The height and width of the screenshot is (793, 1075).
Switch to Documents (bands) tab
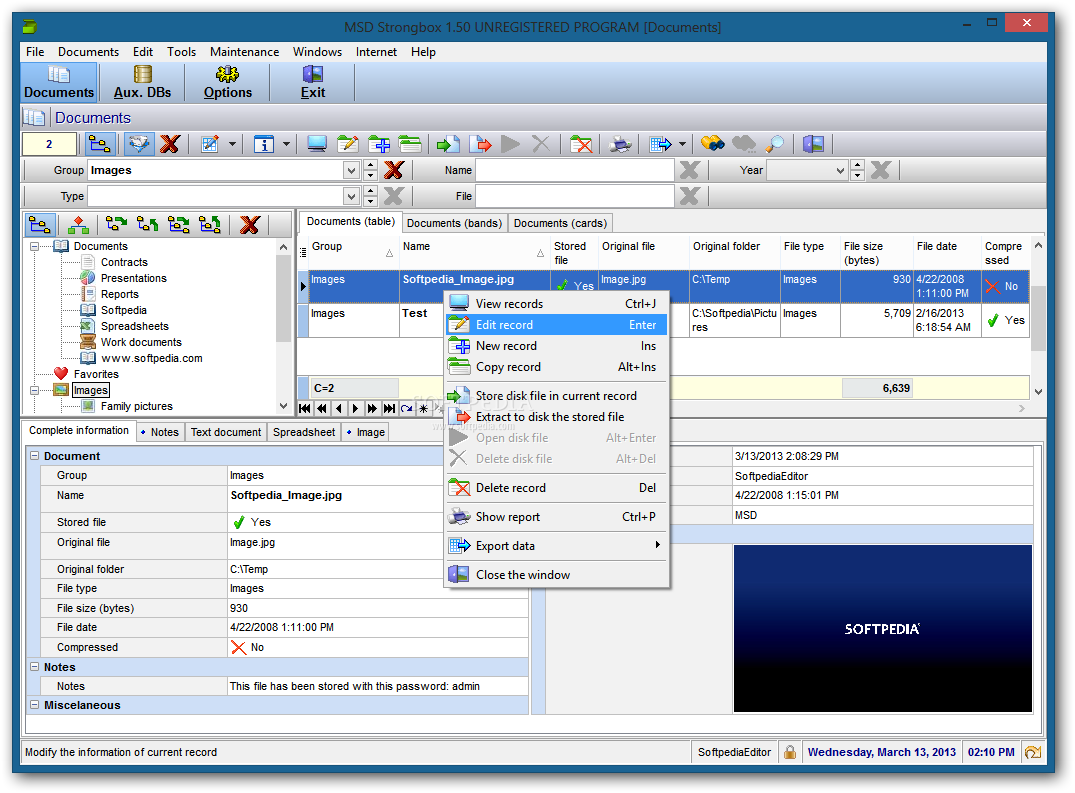tap(455, 223)
